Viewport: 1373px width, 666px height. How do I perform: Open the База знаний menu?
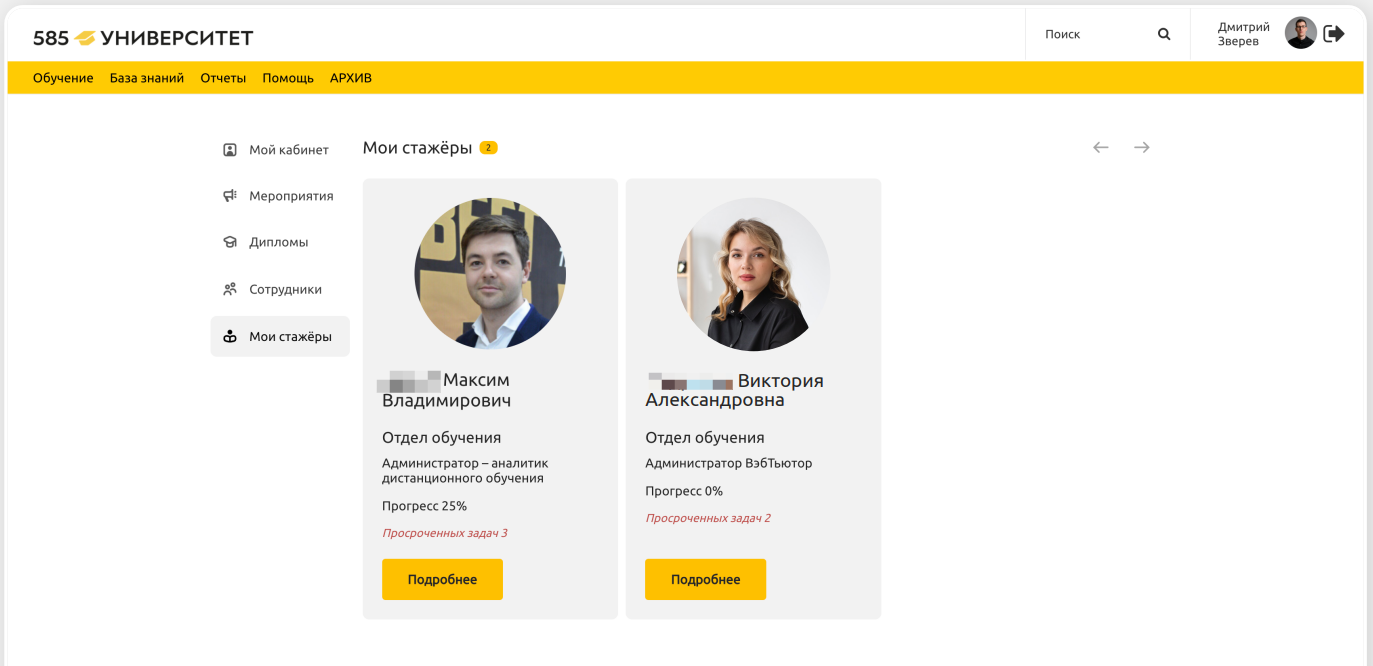[x=147, y=78]
